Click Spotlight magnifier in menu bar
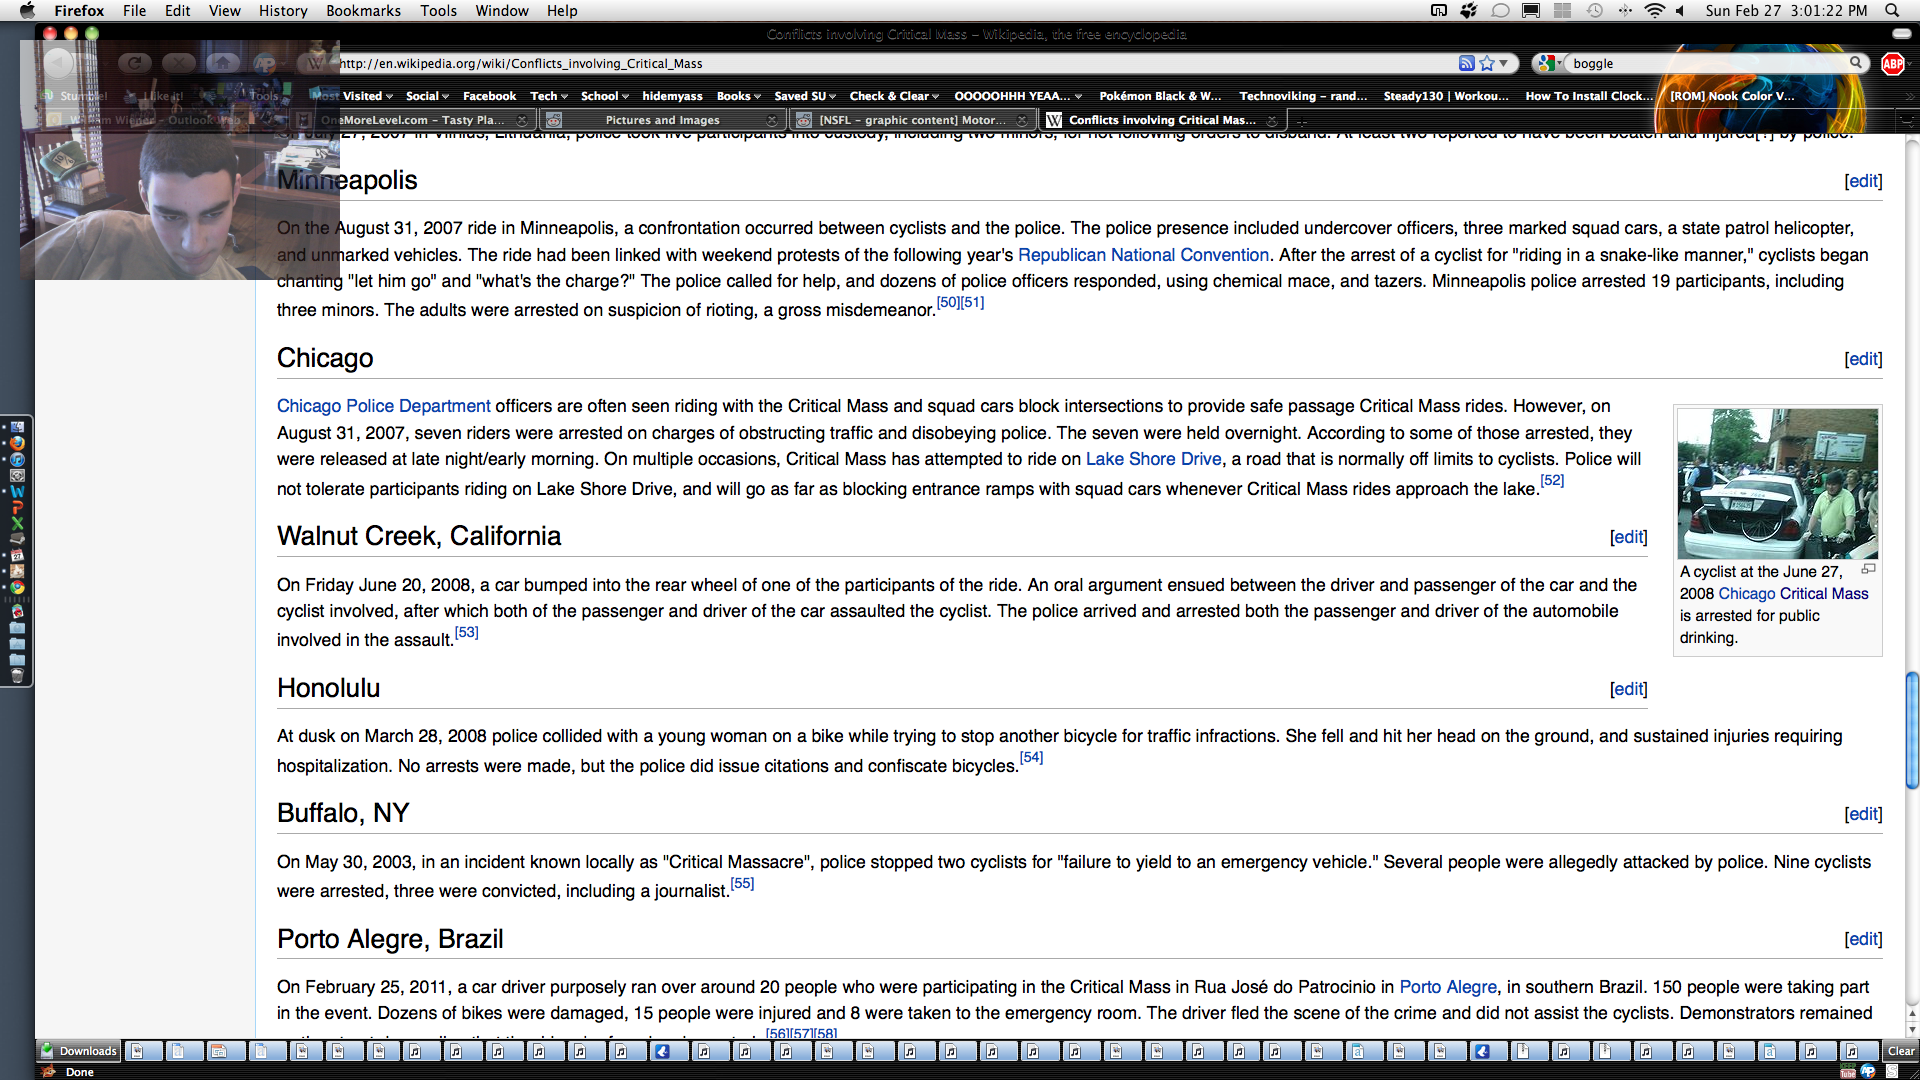The height and width of the screenshot is (1080, 1920). [1892, 11]
